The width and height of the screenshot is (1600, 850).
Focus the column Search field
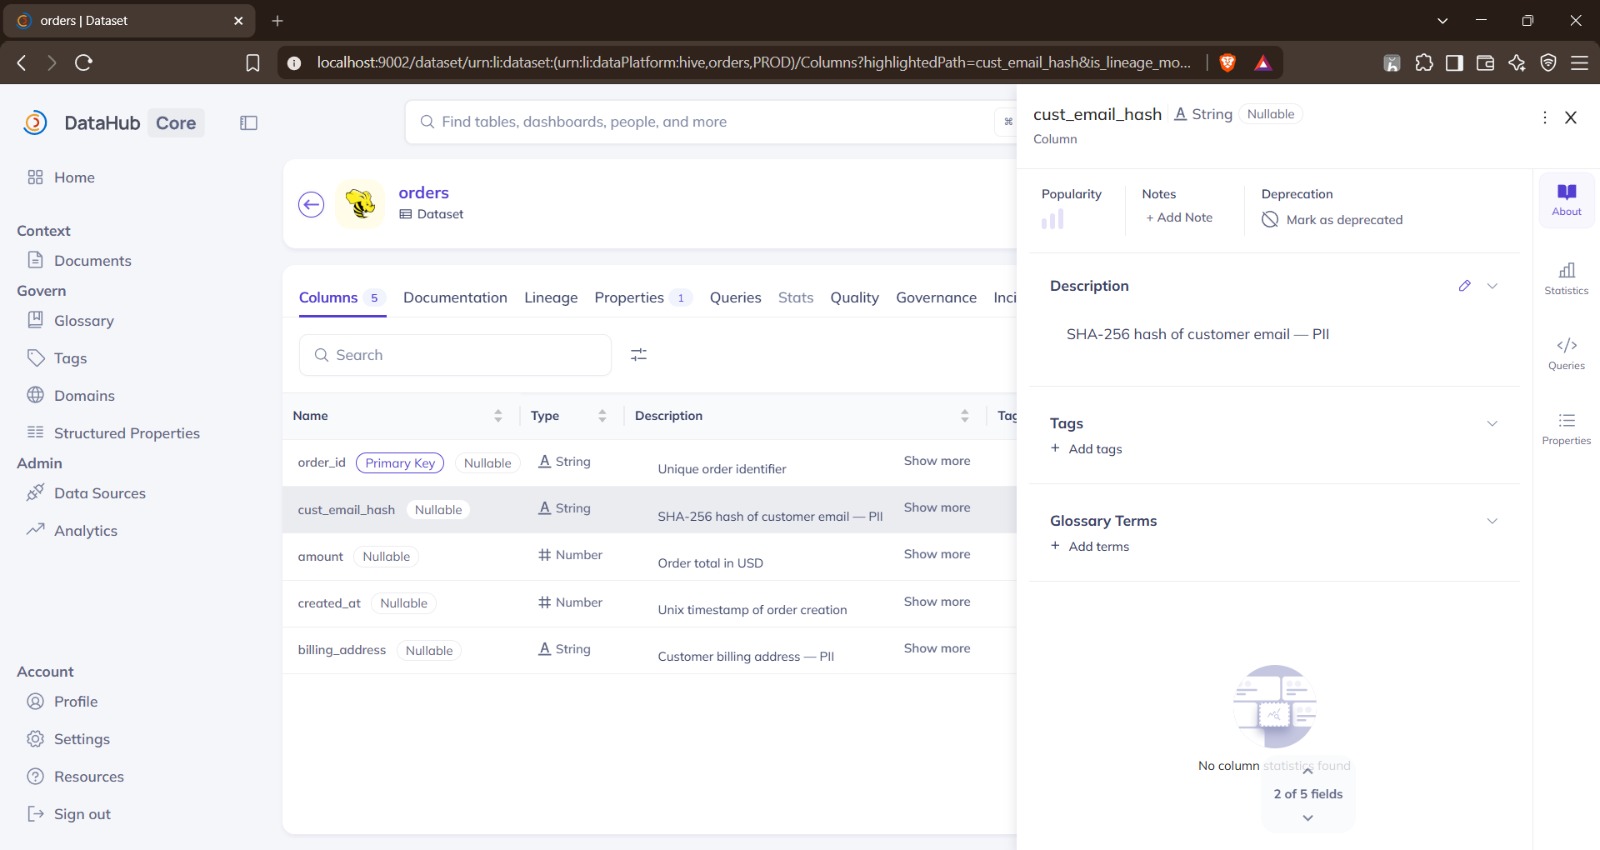(x=455, y=355)
